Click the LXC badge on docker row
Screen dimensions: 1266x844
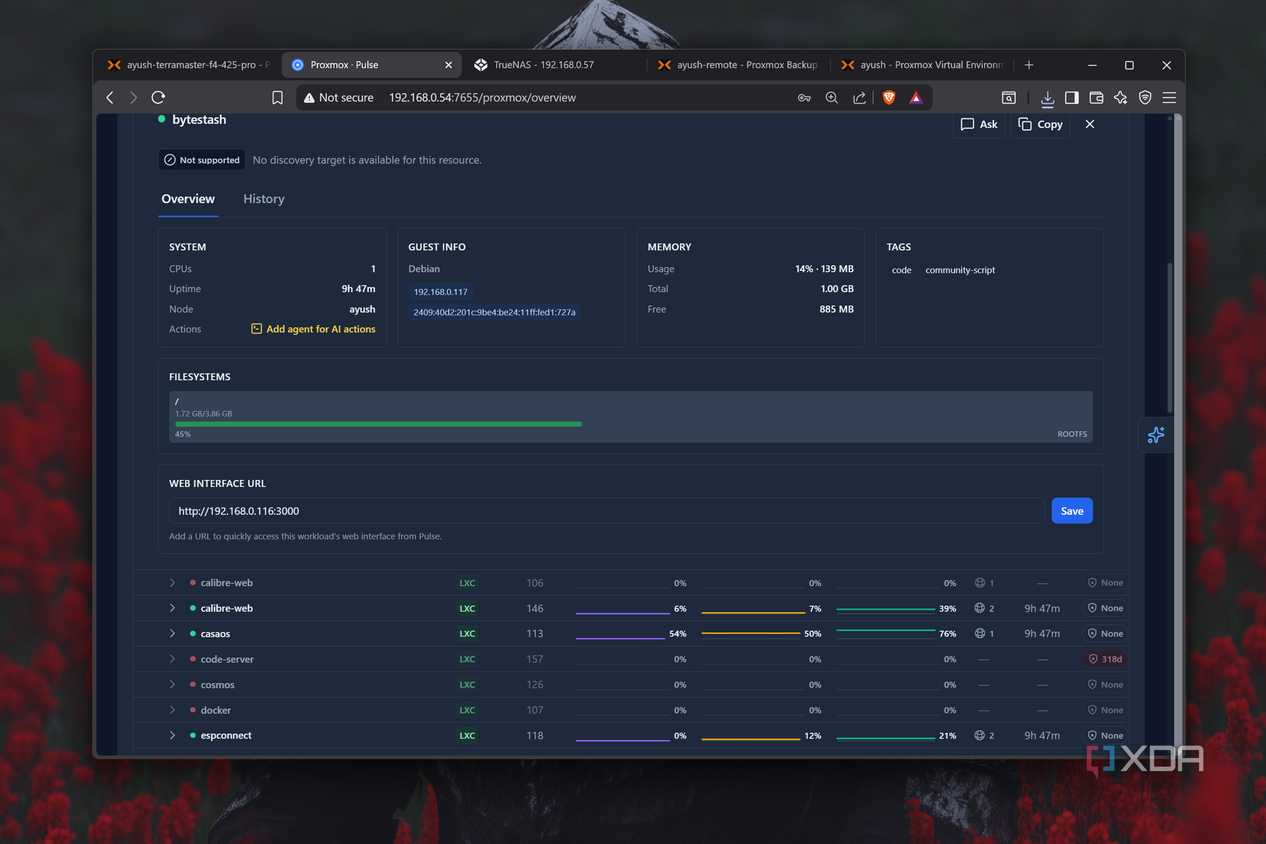coord(467,710)
